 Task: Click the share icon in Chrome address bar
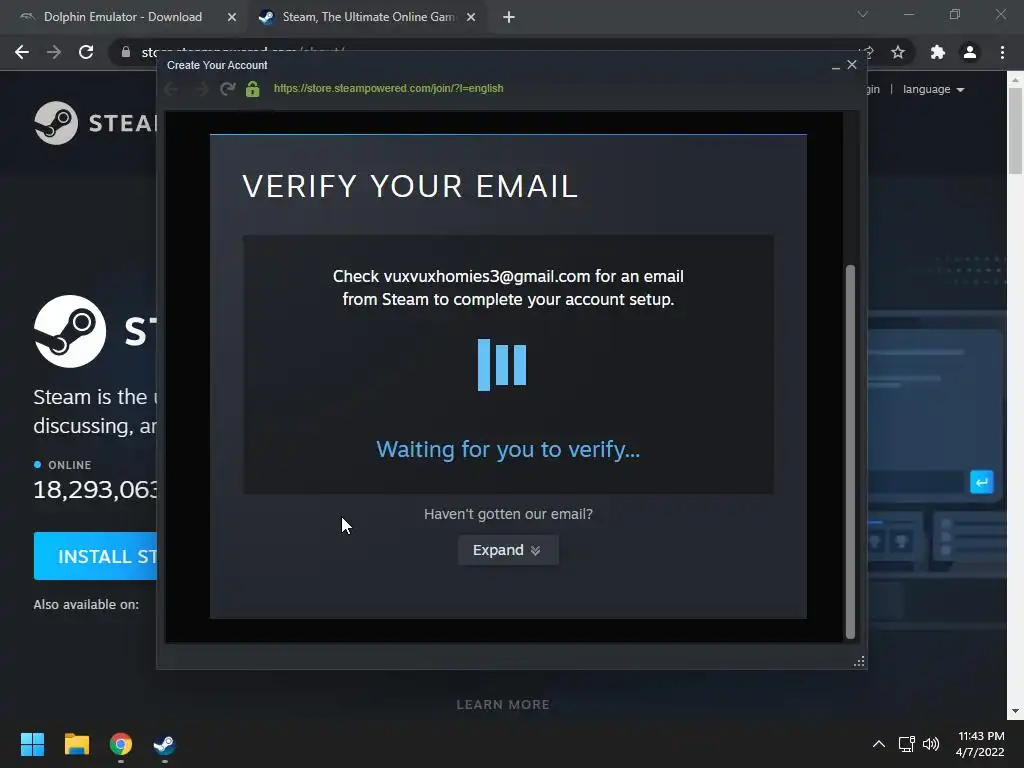867,52
